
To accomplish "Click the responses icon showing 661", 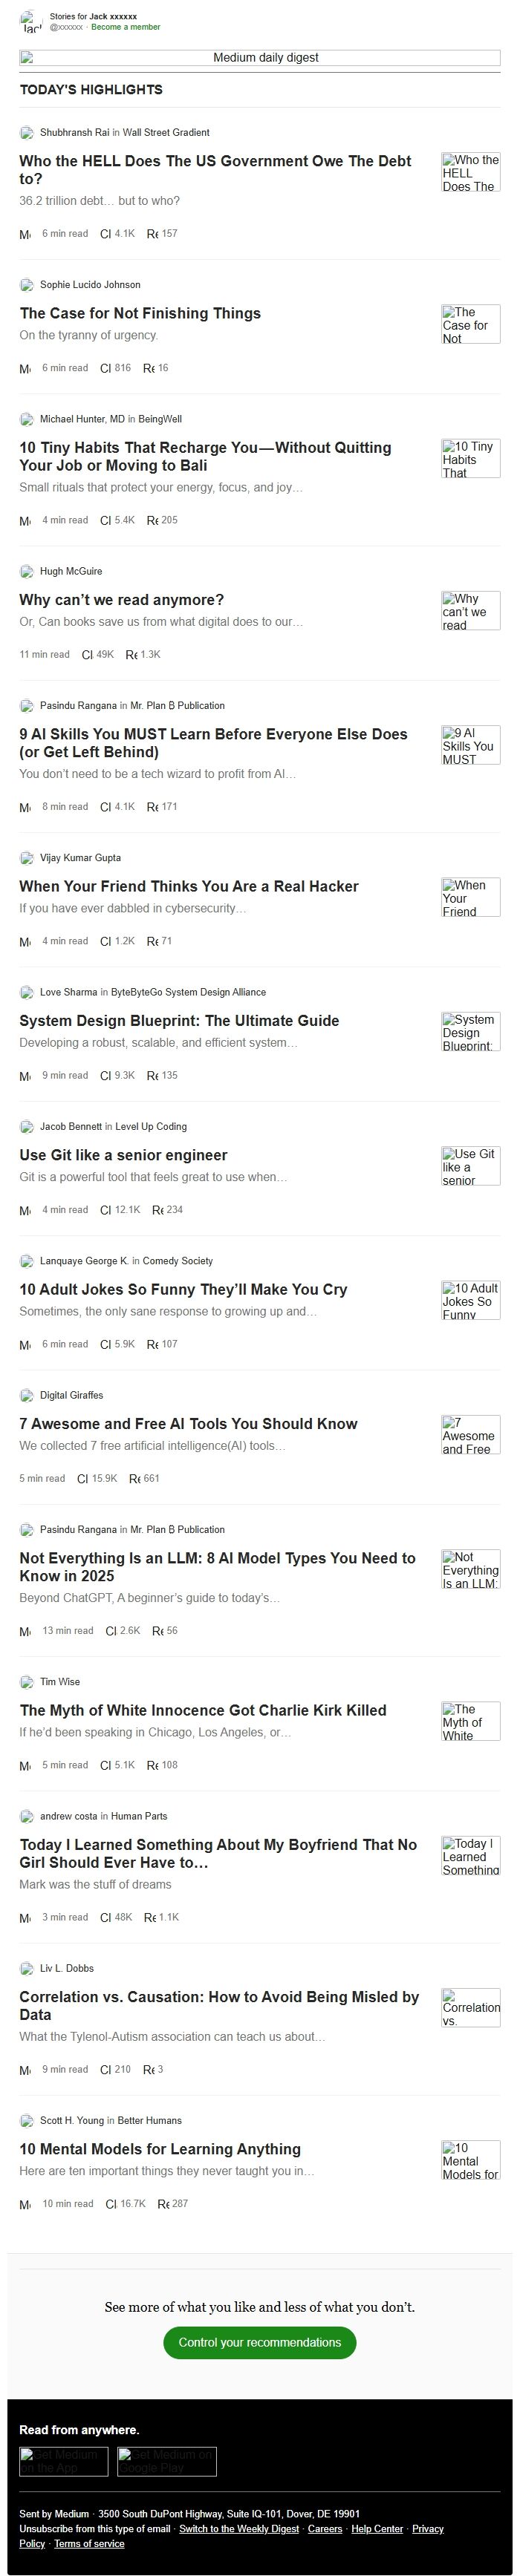I will (134, 1478).
